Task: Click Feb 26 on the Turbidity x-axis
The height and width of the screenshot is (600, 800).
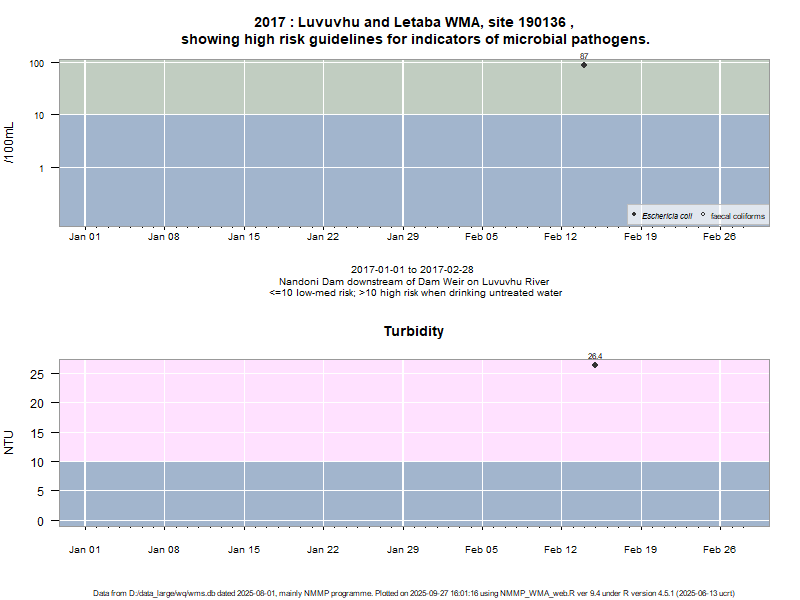Action: (x=720, y=549)
